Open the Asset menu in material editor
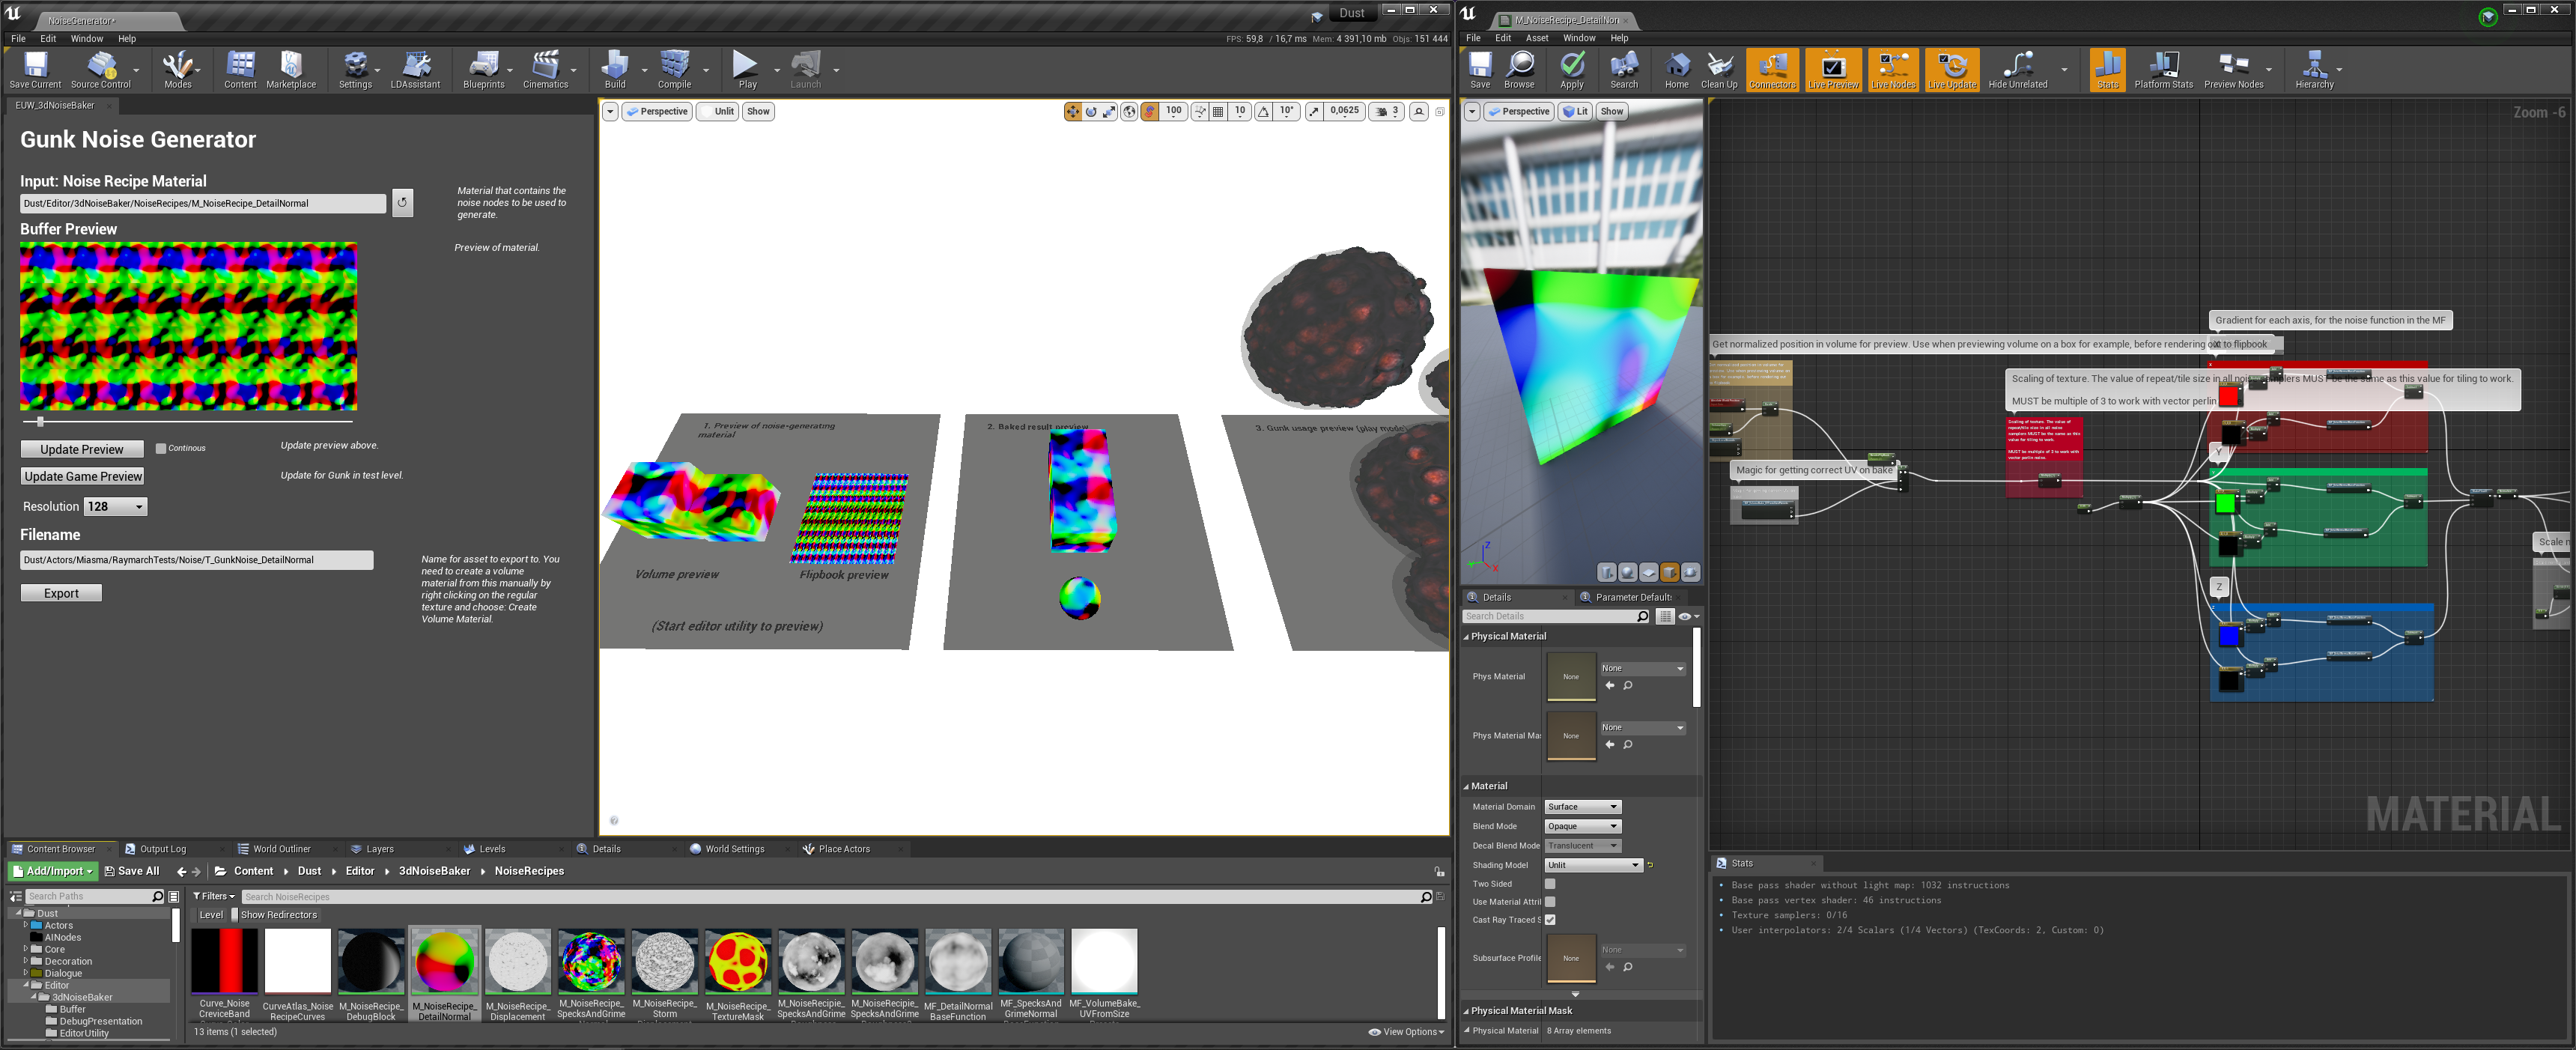Screen dimensions: 2576x1050 [x=1536, y=38]
